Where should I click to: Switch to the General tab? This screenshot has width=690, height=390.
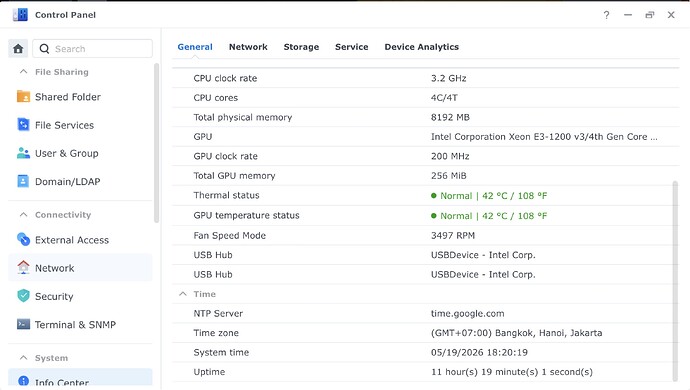pyautogui.click(x=195, y=47)
